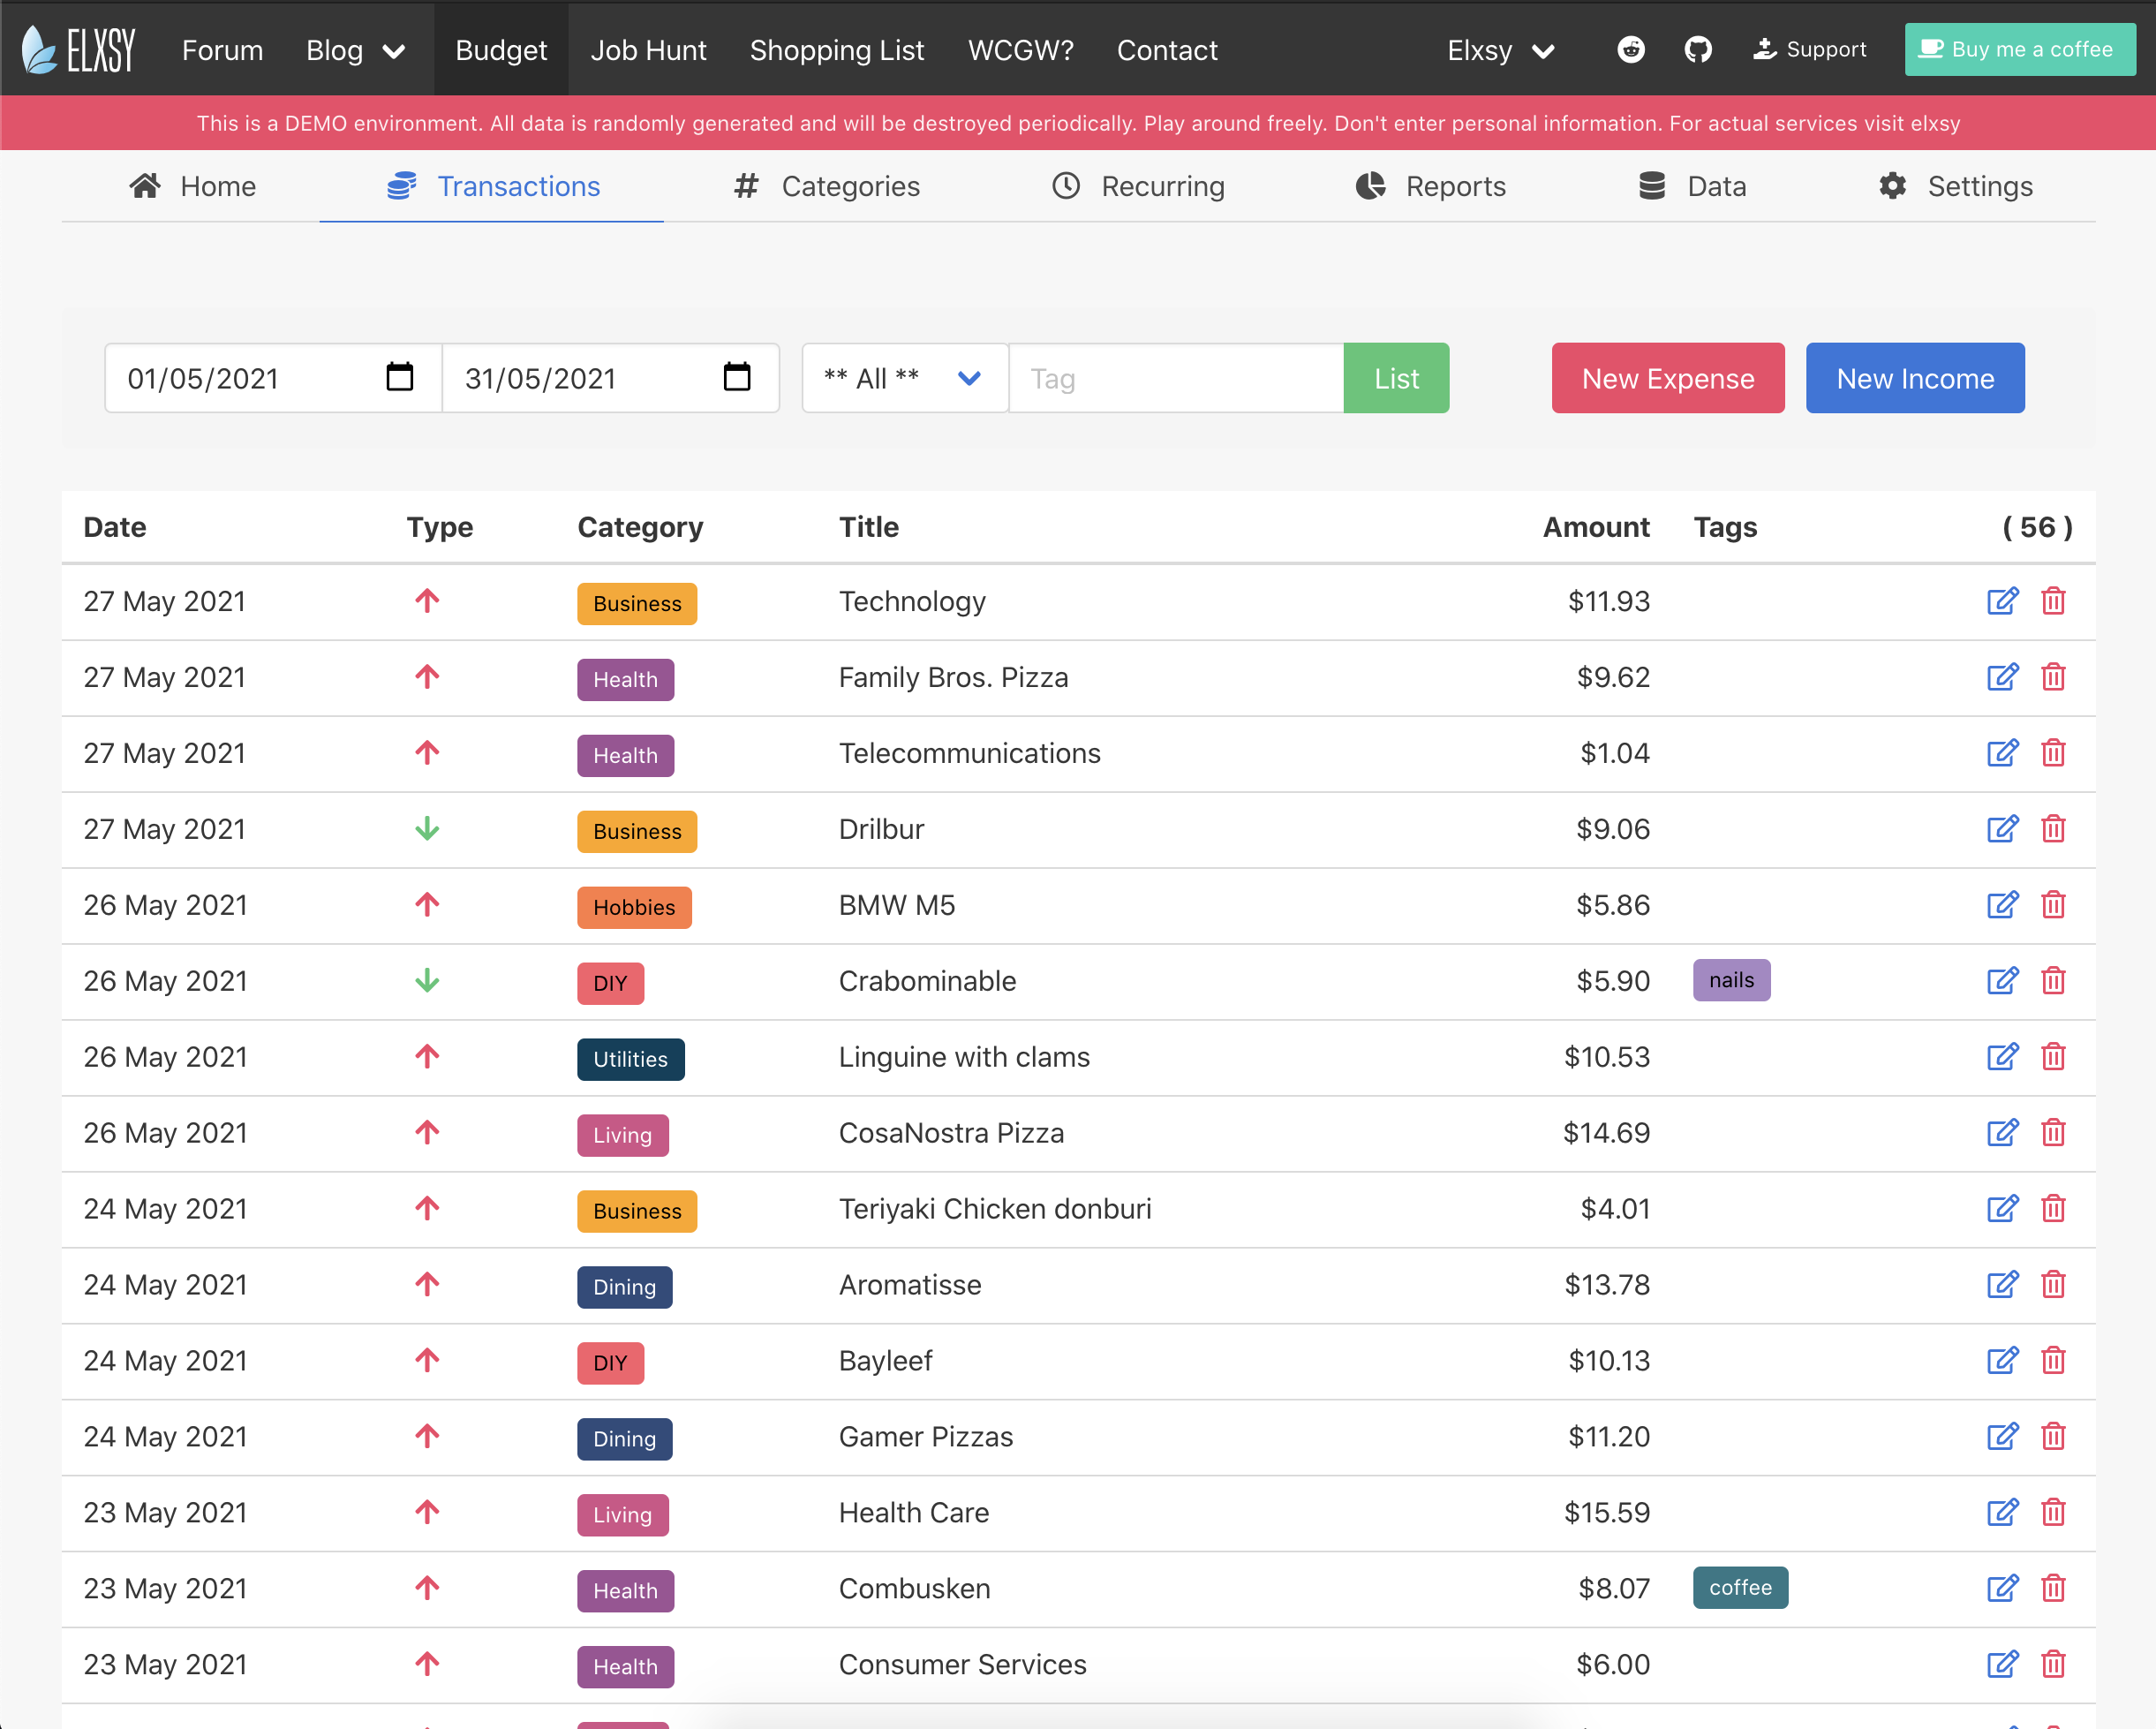The height and width of the screenshot is (1729, 2156).
Task: Click the green List button
Action: [x=1396, y=378]
